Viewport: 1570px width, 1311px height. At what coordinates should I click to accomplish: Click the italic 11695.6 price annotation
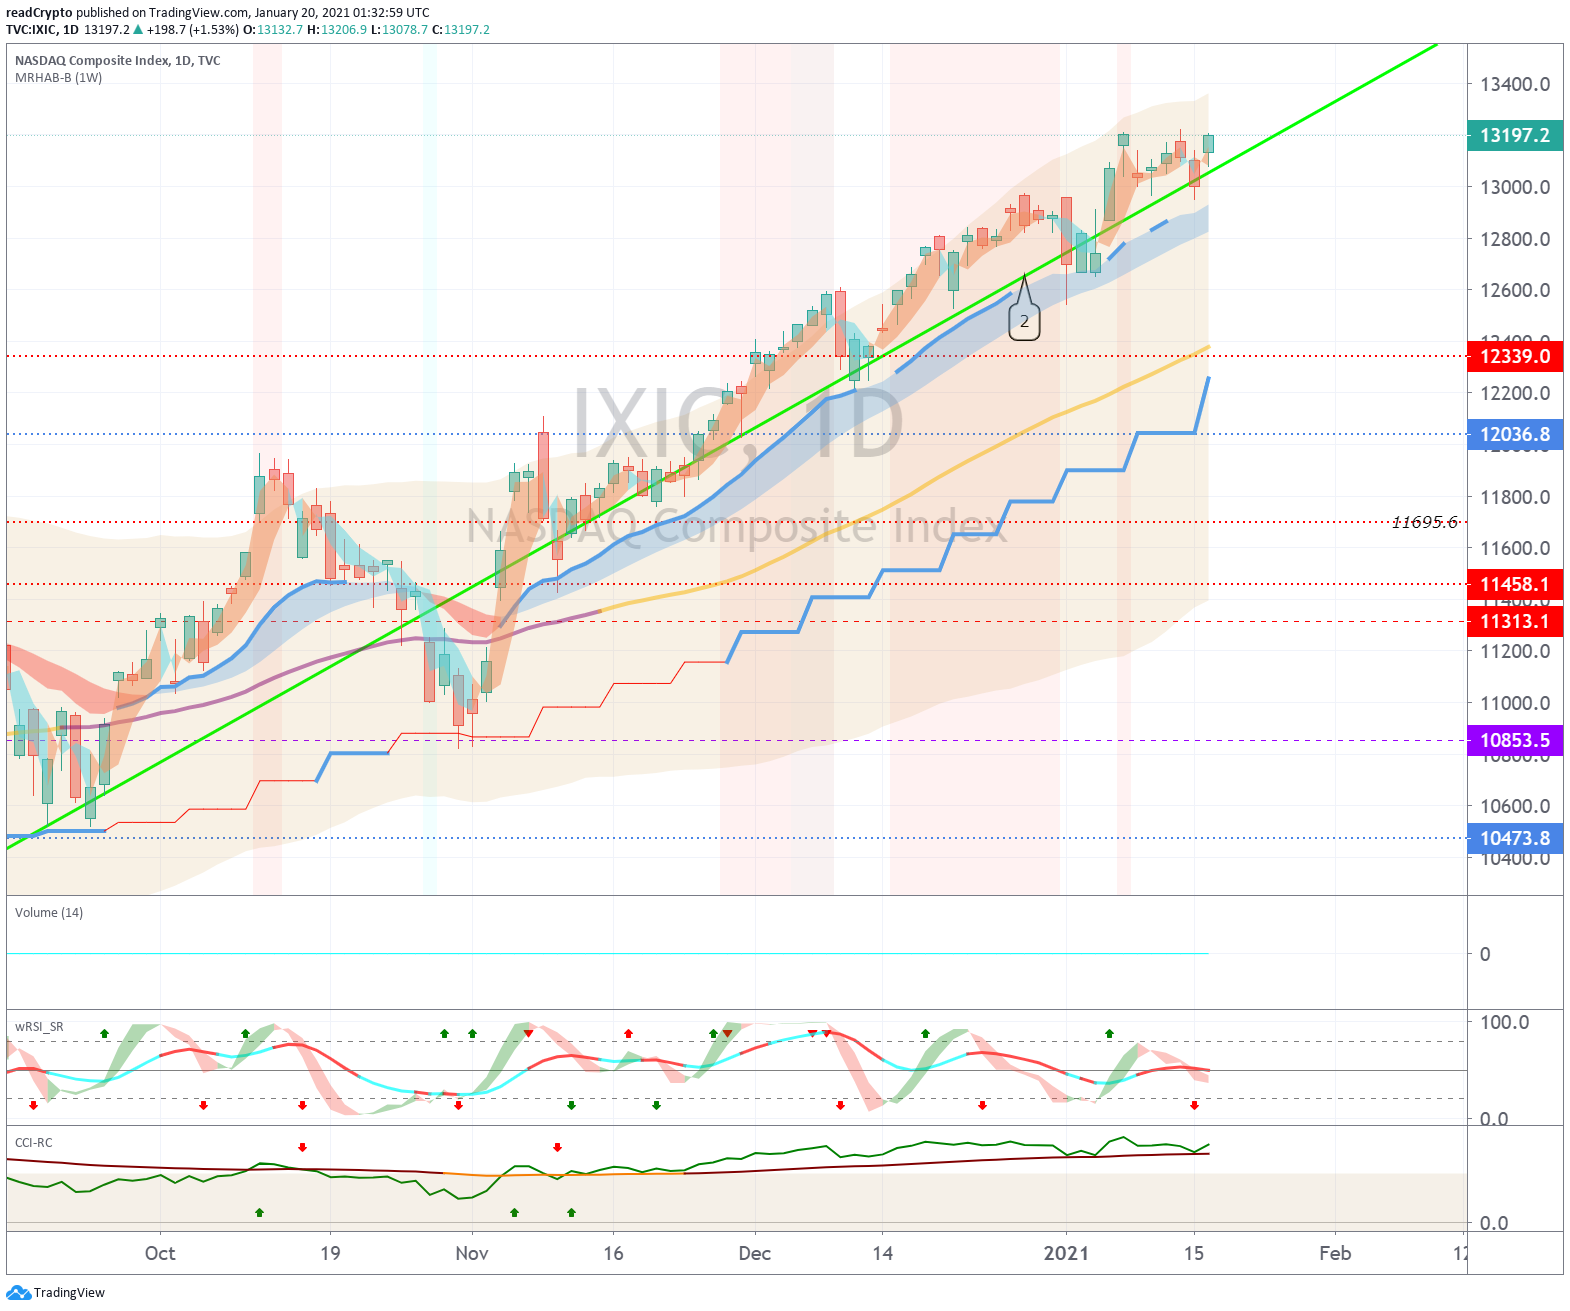[x=1424, y=522]
